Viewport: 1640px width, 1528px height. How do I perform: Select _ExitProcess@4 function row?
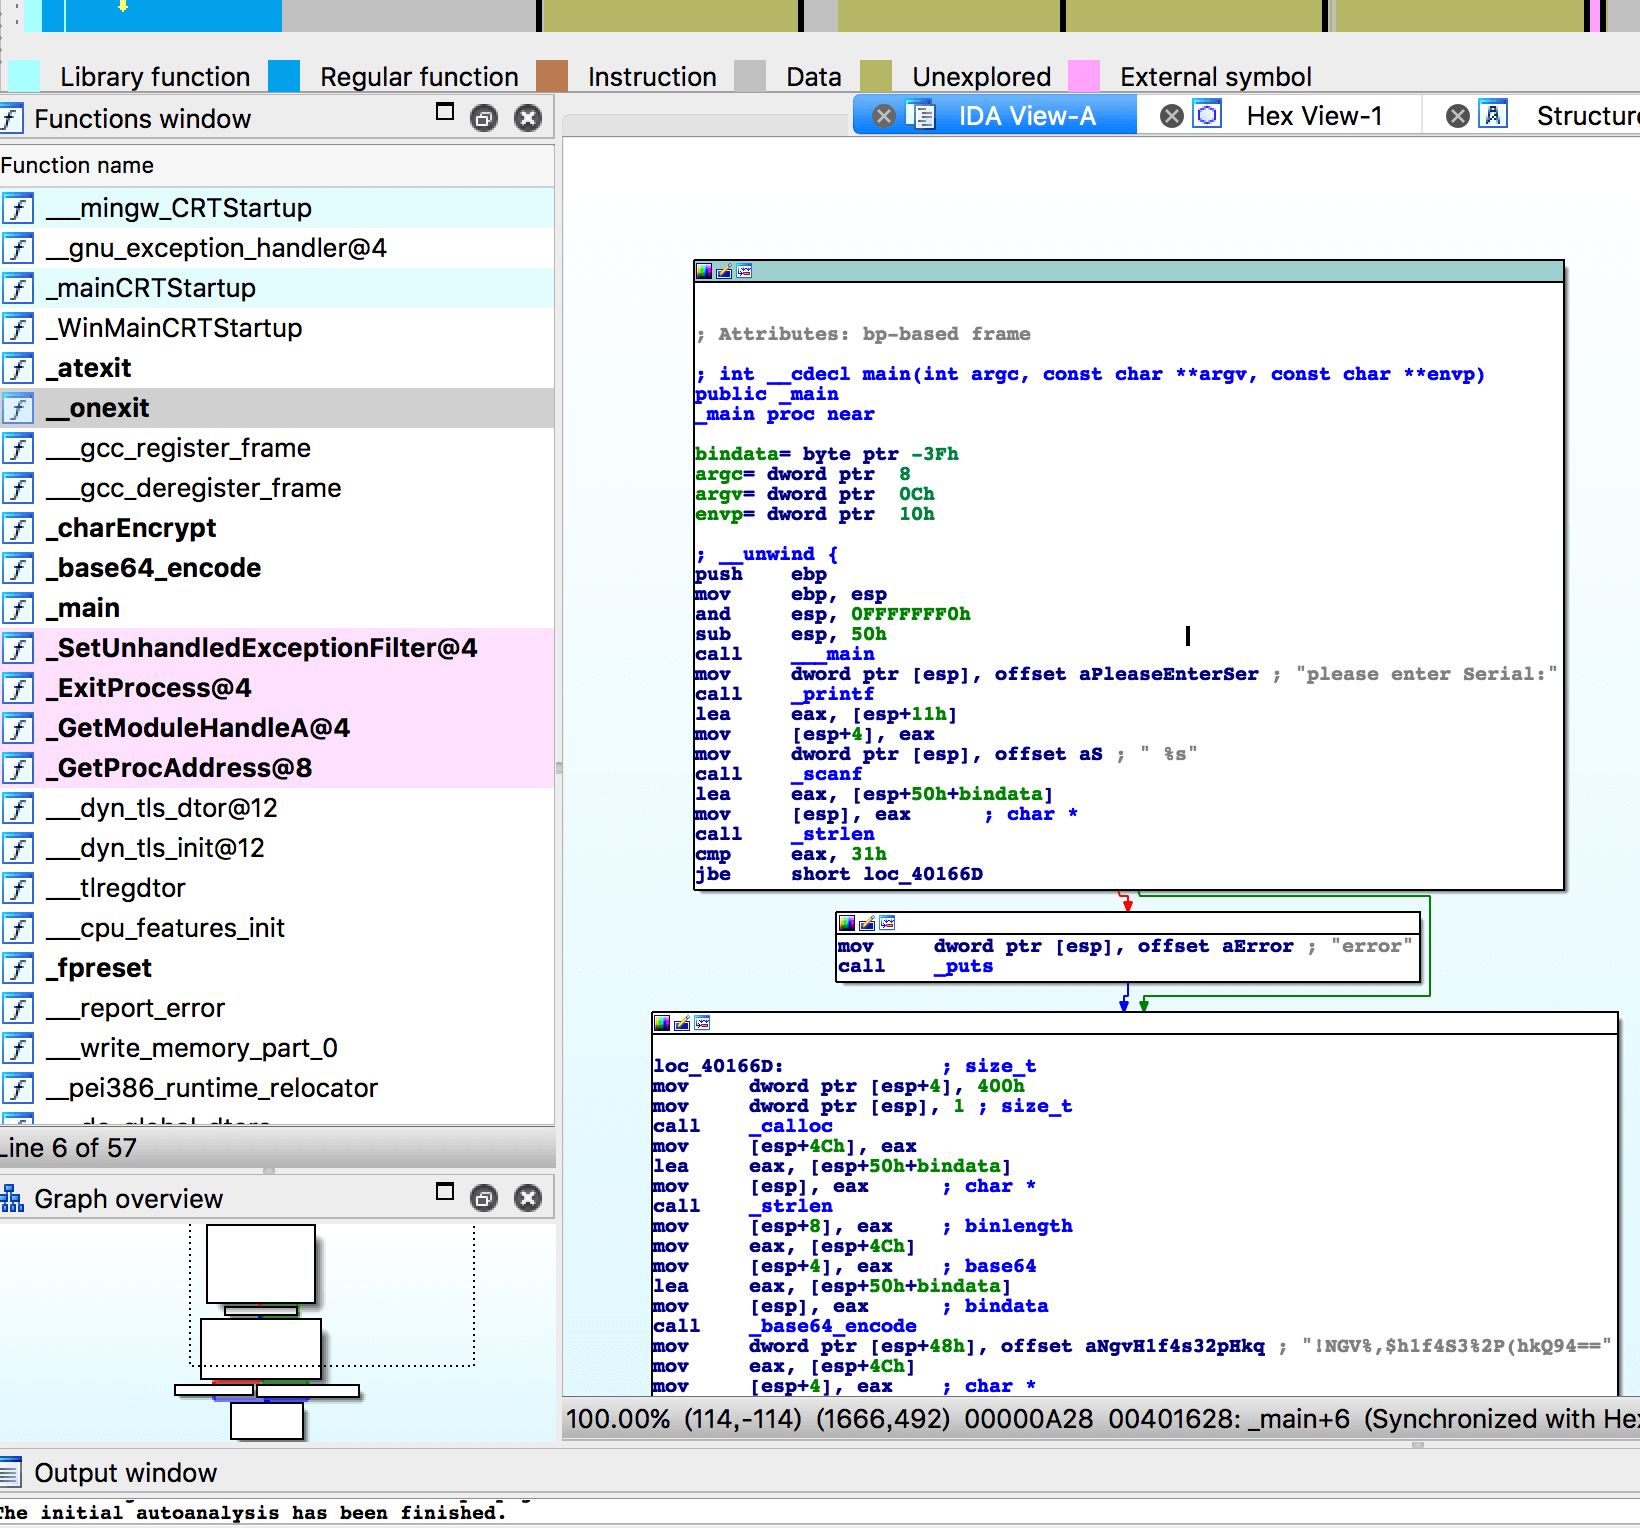(277, 688)
